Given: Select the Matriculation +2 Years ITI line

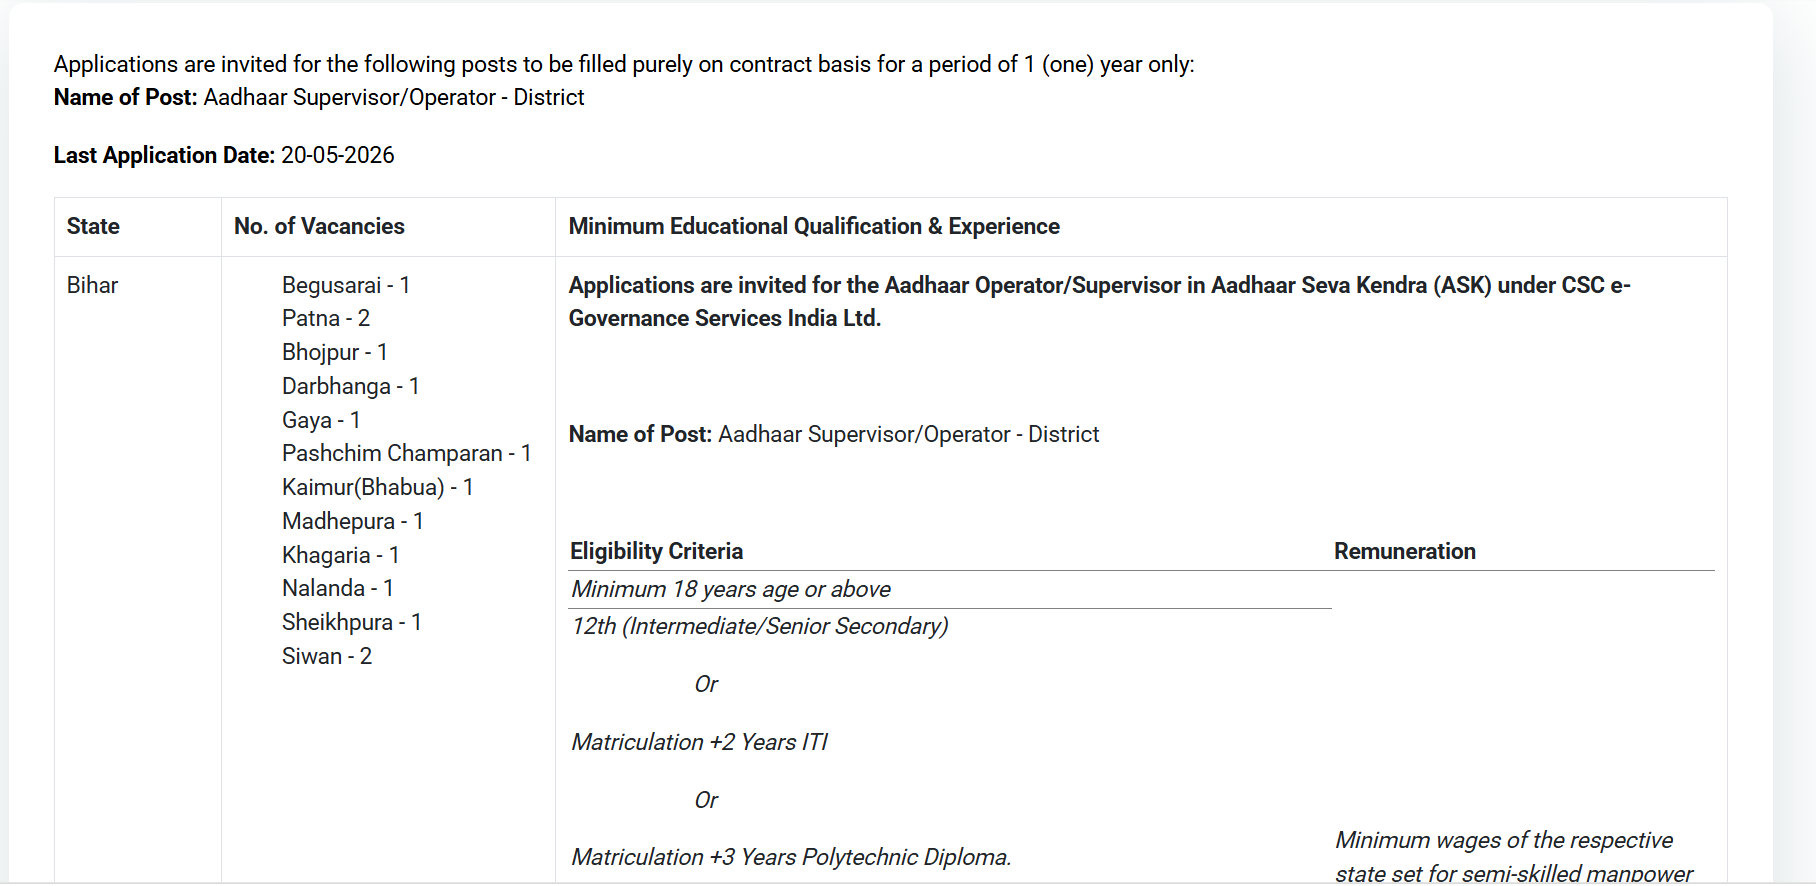Looking at the screenshot, I should tap(699, 743).
